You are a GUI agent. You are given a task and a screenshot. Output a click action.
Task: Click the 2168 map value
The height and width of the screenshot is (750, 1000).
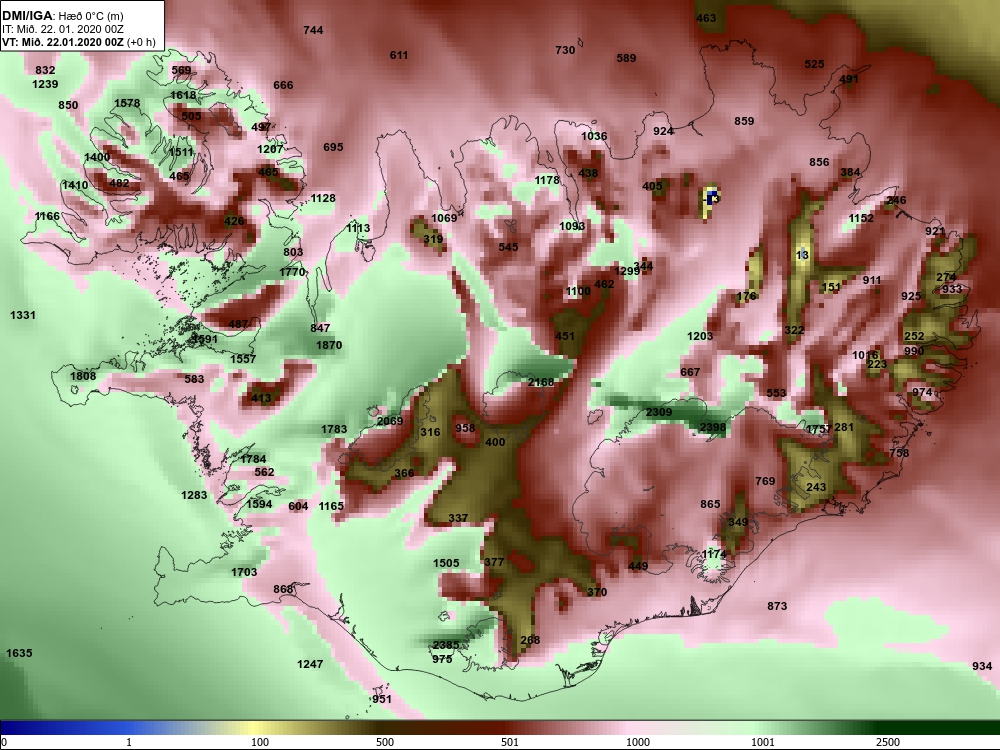(x=541, y=381)
